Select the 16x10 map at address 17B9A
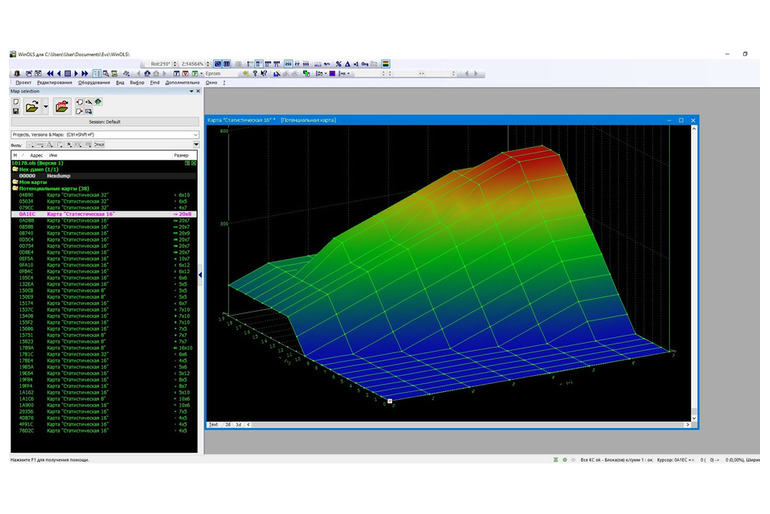 click(x=104, y=348)
